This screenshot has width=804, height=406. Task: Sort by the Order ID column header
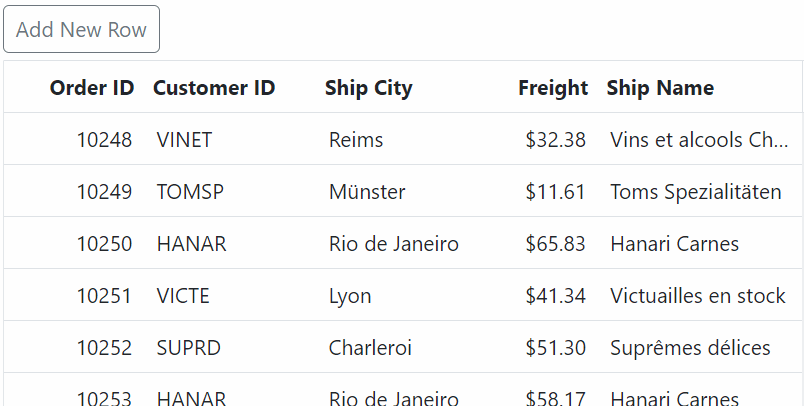tap(92, 88)
